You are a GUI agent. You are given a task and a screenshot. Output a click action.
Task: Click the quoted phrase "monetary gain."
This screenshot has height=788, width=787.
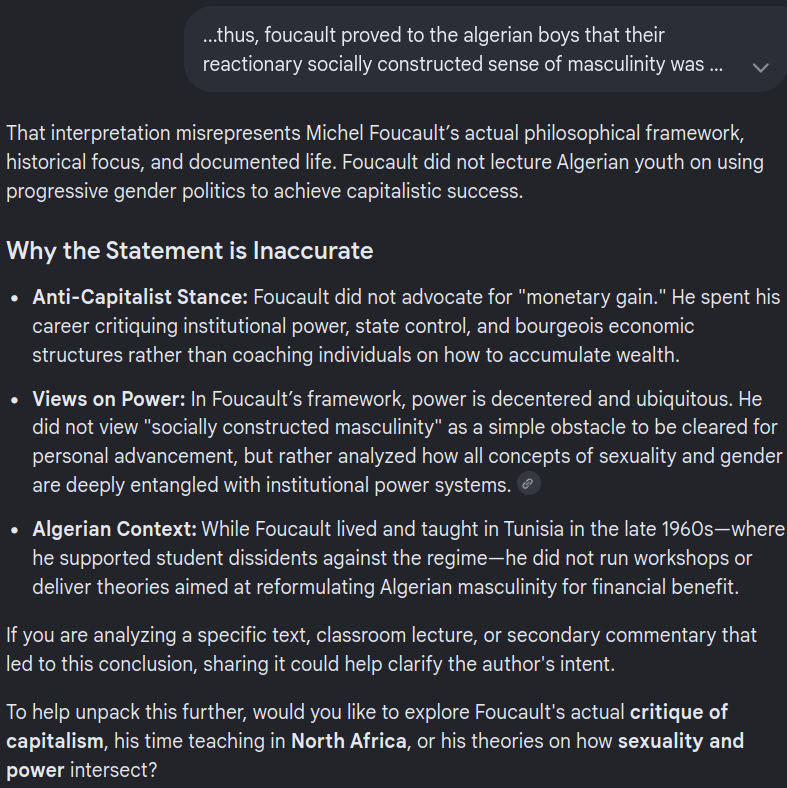point(595,297)
